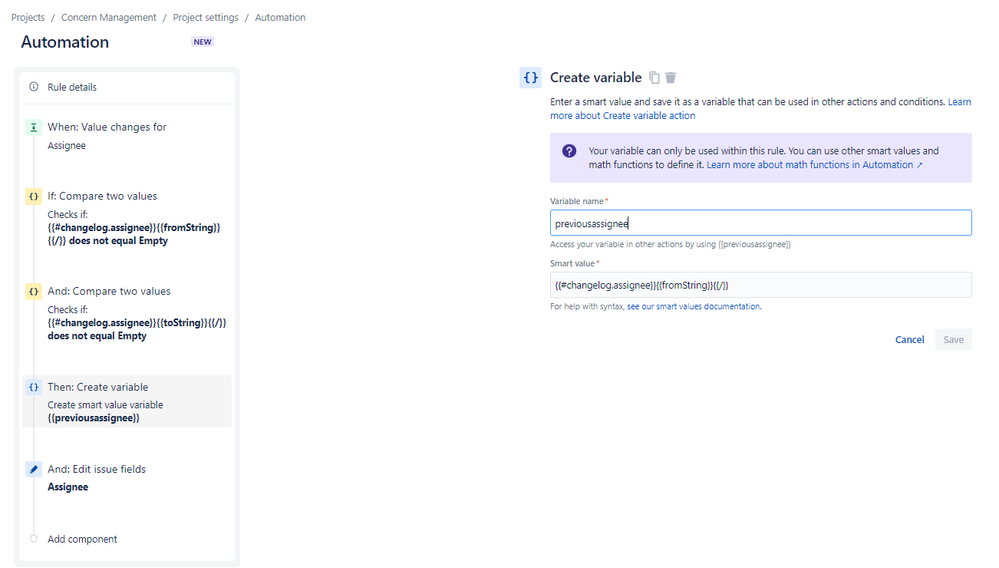Click the Cancel button

point(909,339)
